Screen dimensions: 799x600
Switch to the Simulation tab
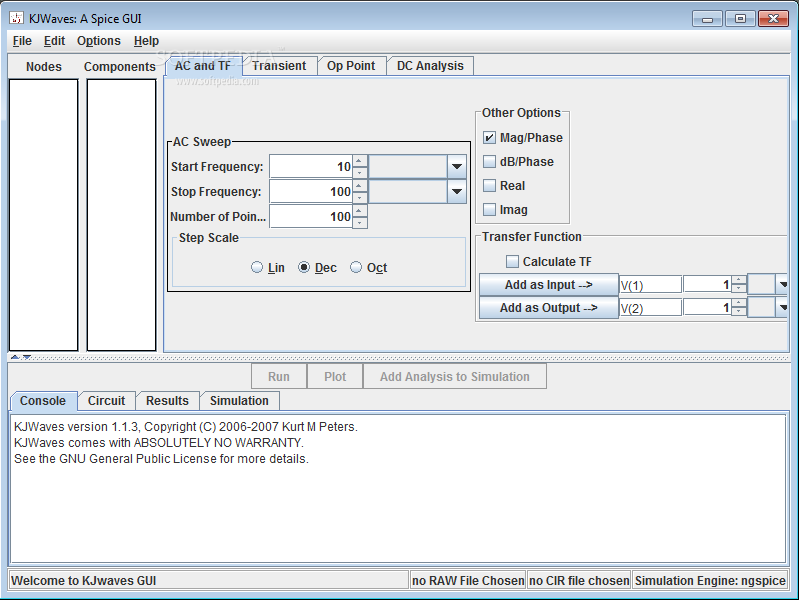(239, 401)
